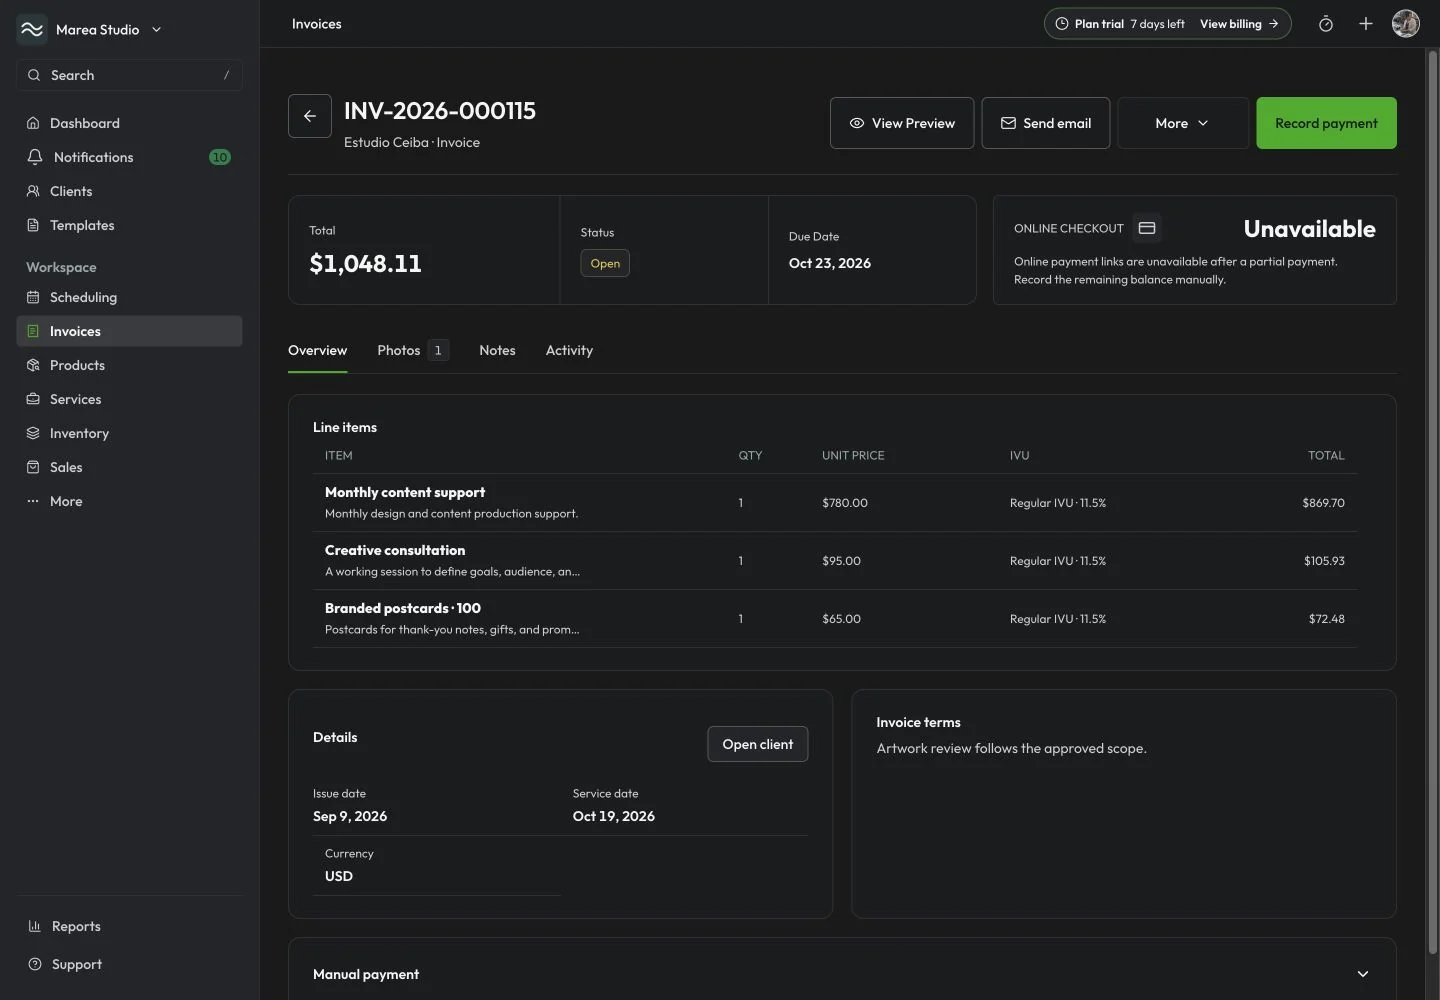Open the More actions dropdown
Image resolution: width=1440 pixels, height=1000 pixels.
(x=1182, y=123)
